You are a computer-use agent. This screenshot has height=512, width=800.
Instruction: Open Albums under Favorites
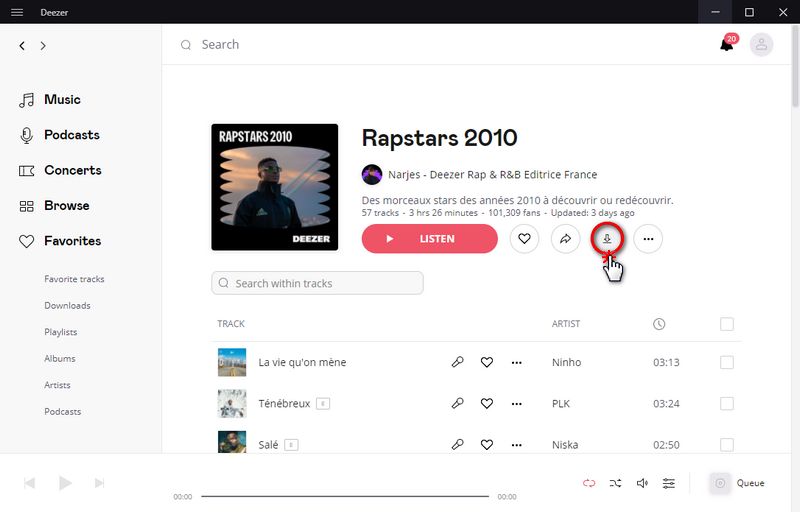60,359
